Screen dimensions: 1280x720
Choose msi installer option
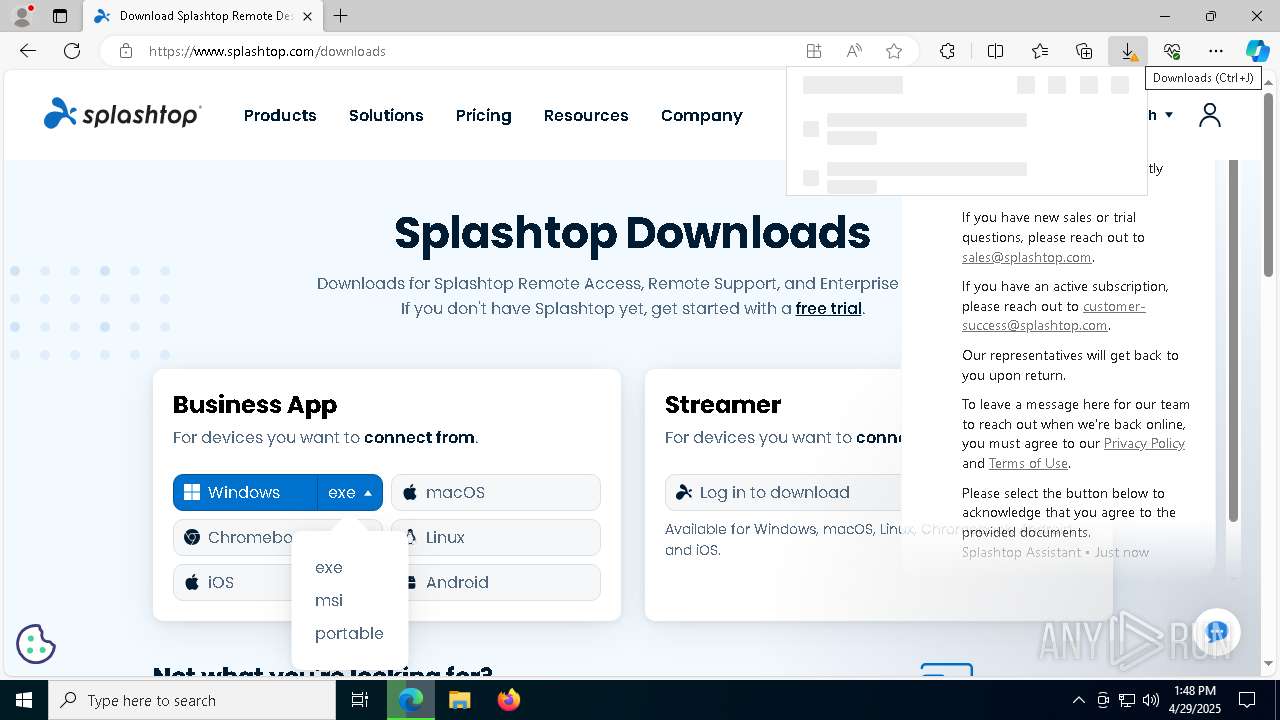coord(329,600)
